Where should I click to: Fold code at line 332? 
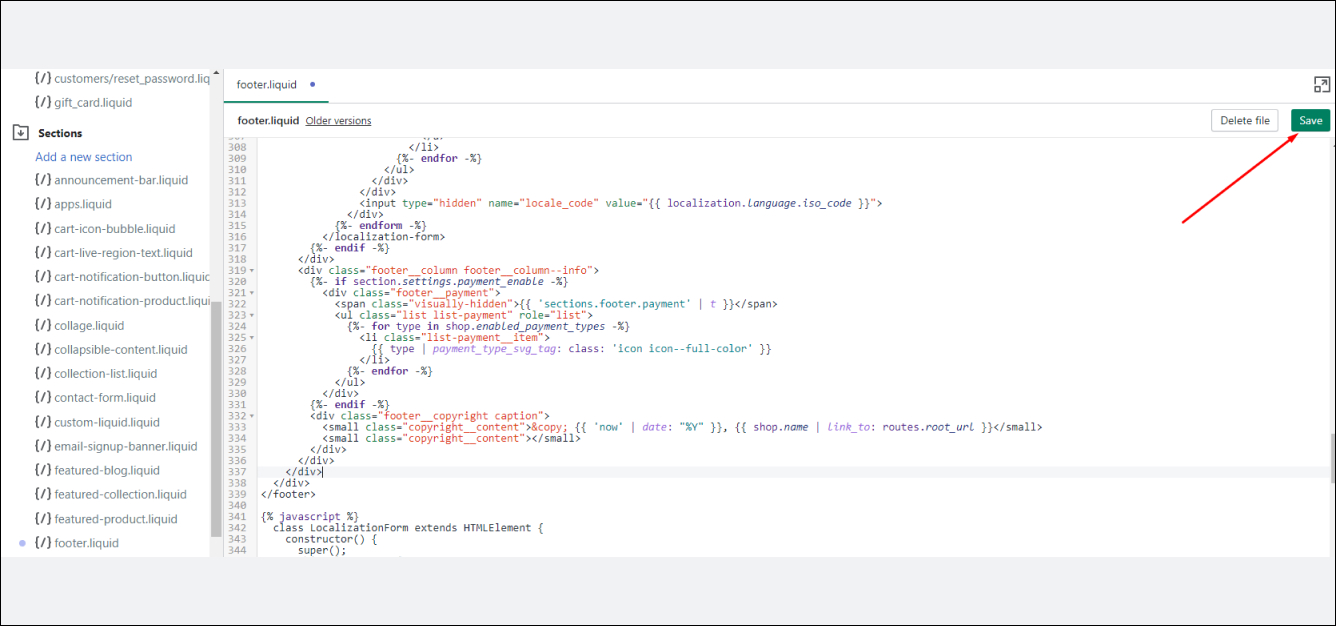(252, 416)
